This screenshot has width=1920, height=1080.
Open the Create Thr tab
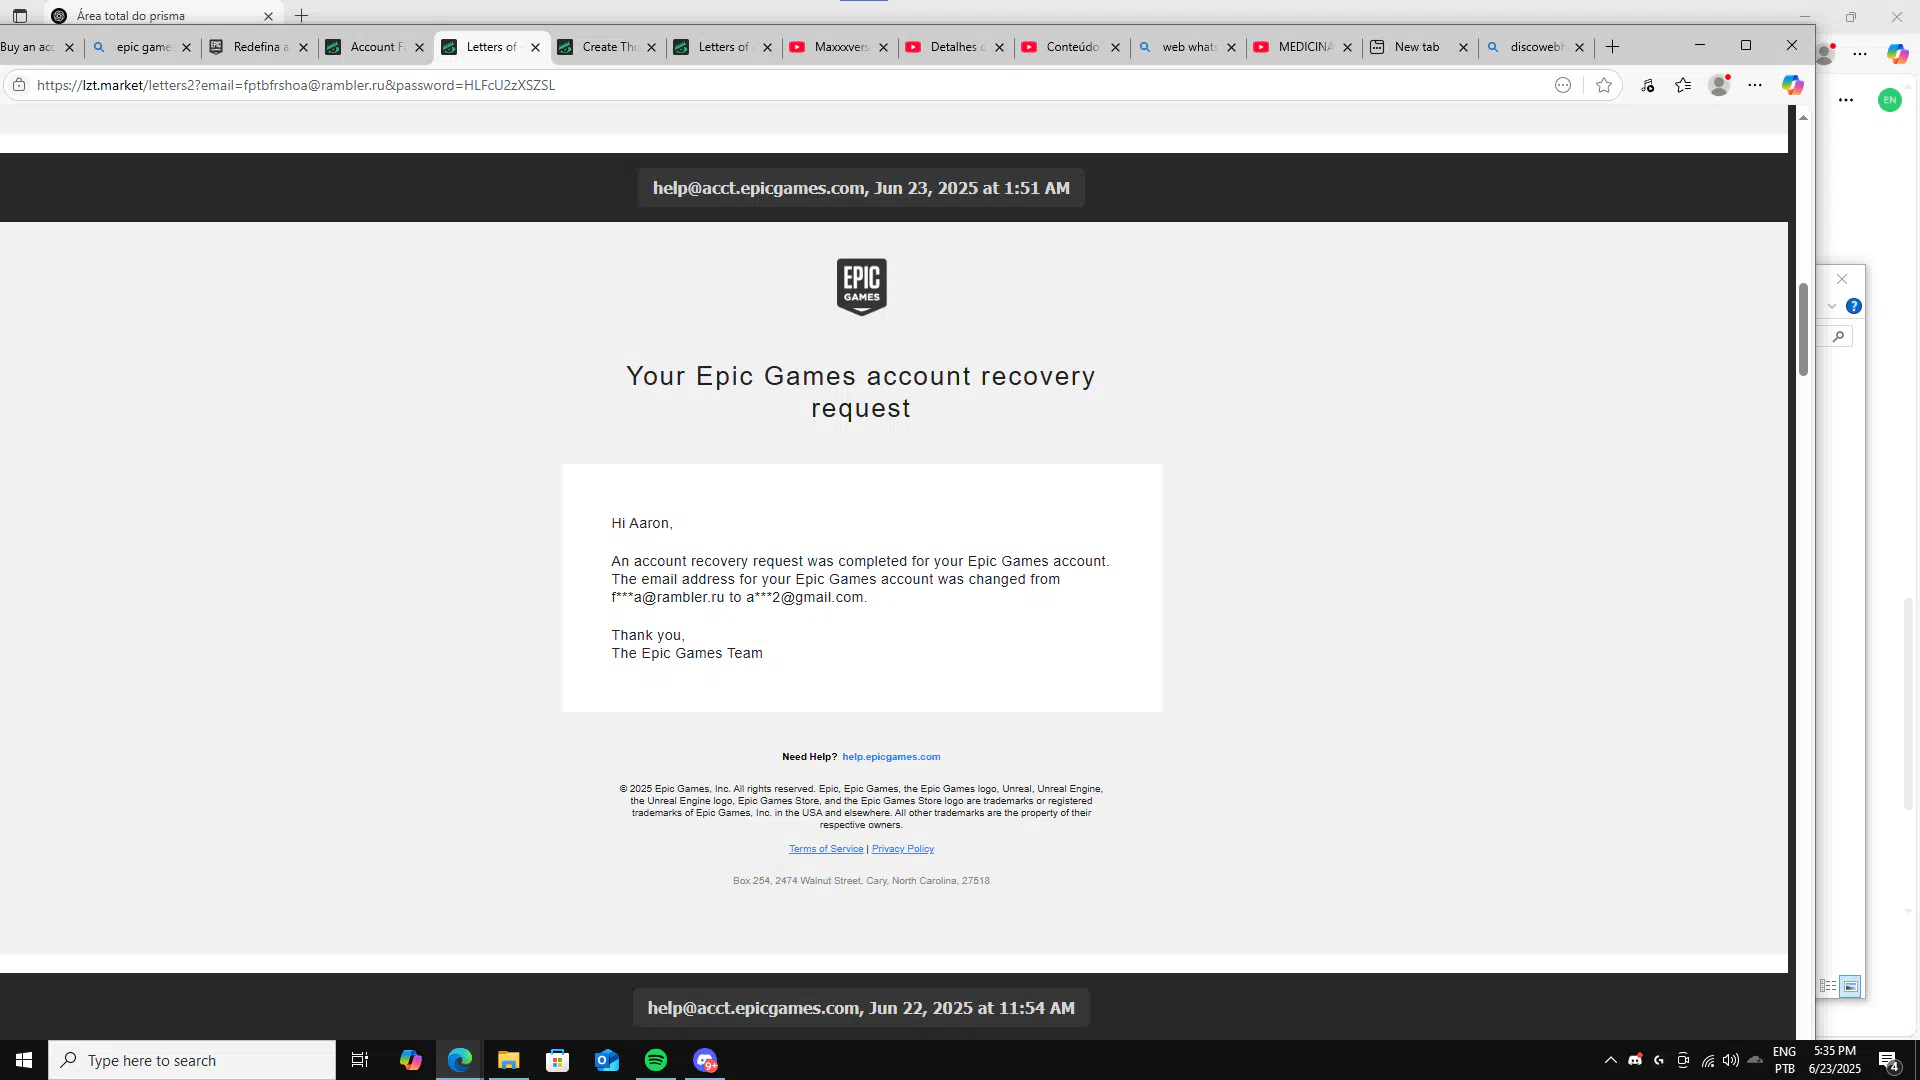606,47
